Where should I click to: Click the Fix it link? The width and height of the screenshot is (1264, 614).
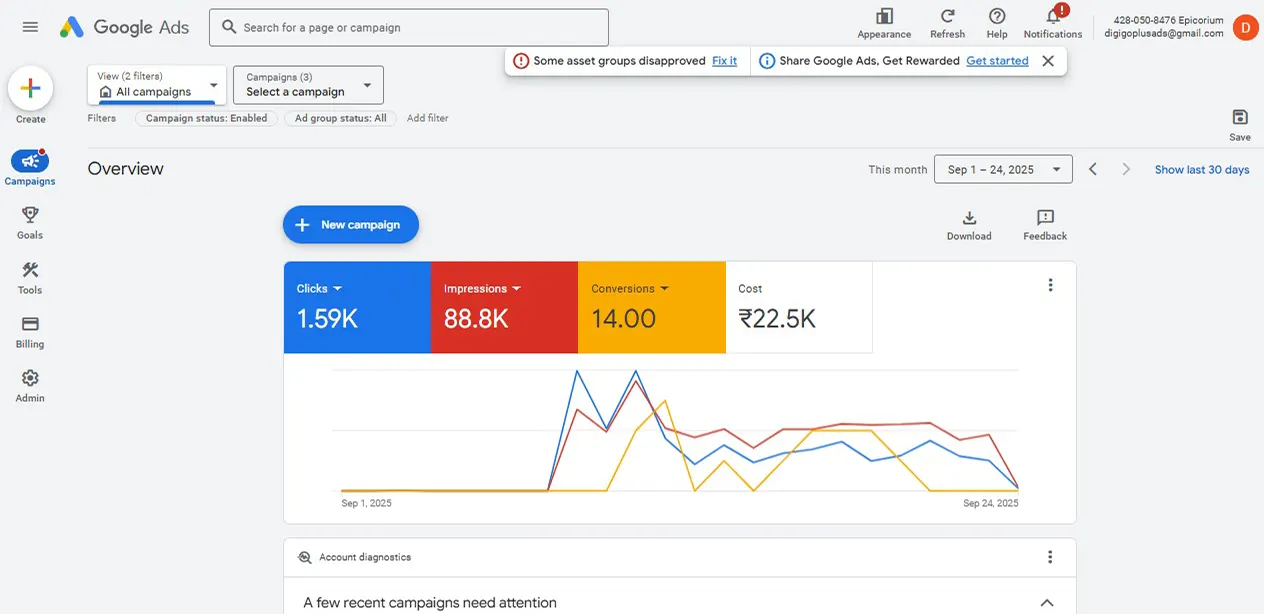(724, 61)
